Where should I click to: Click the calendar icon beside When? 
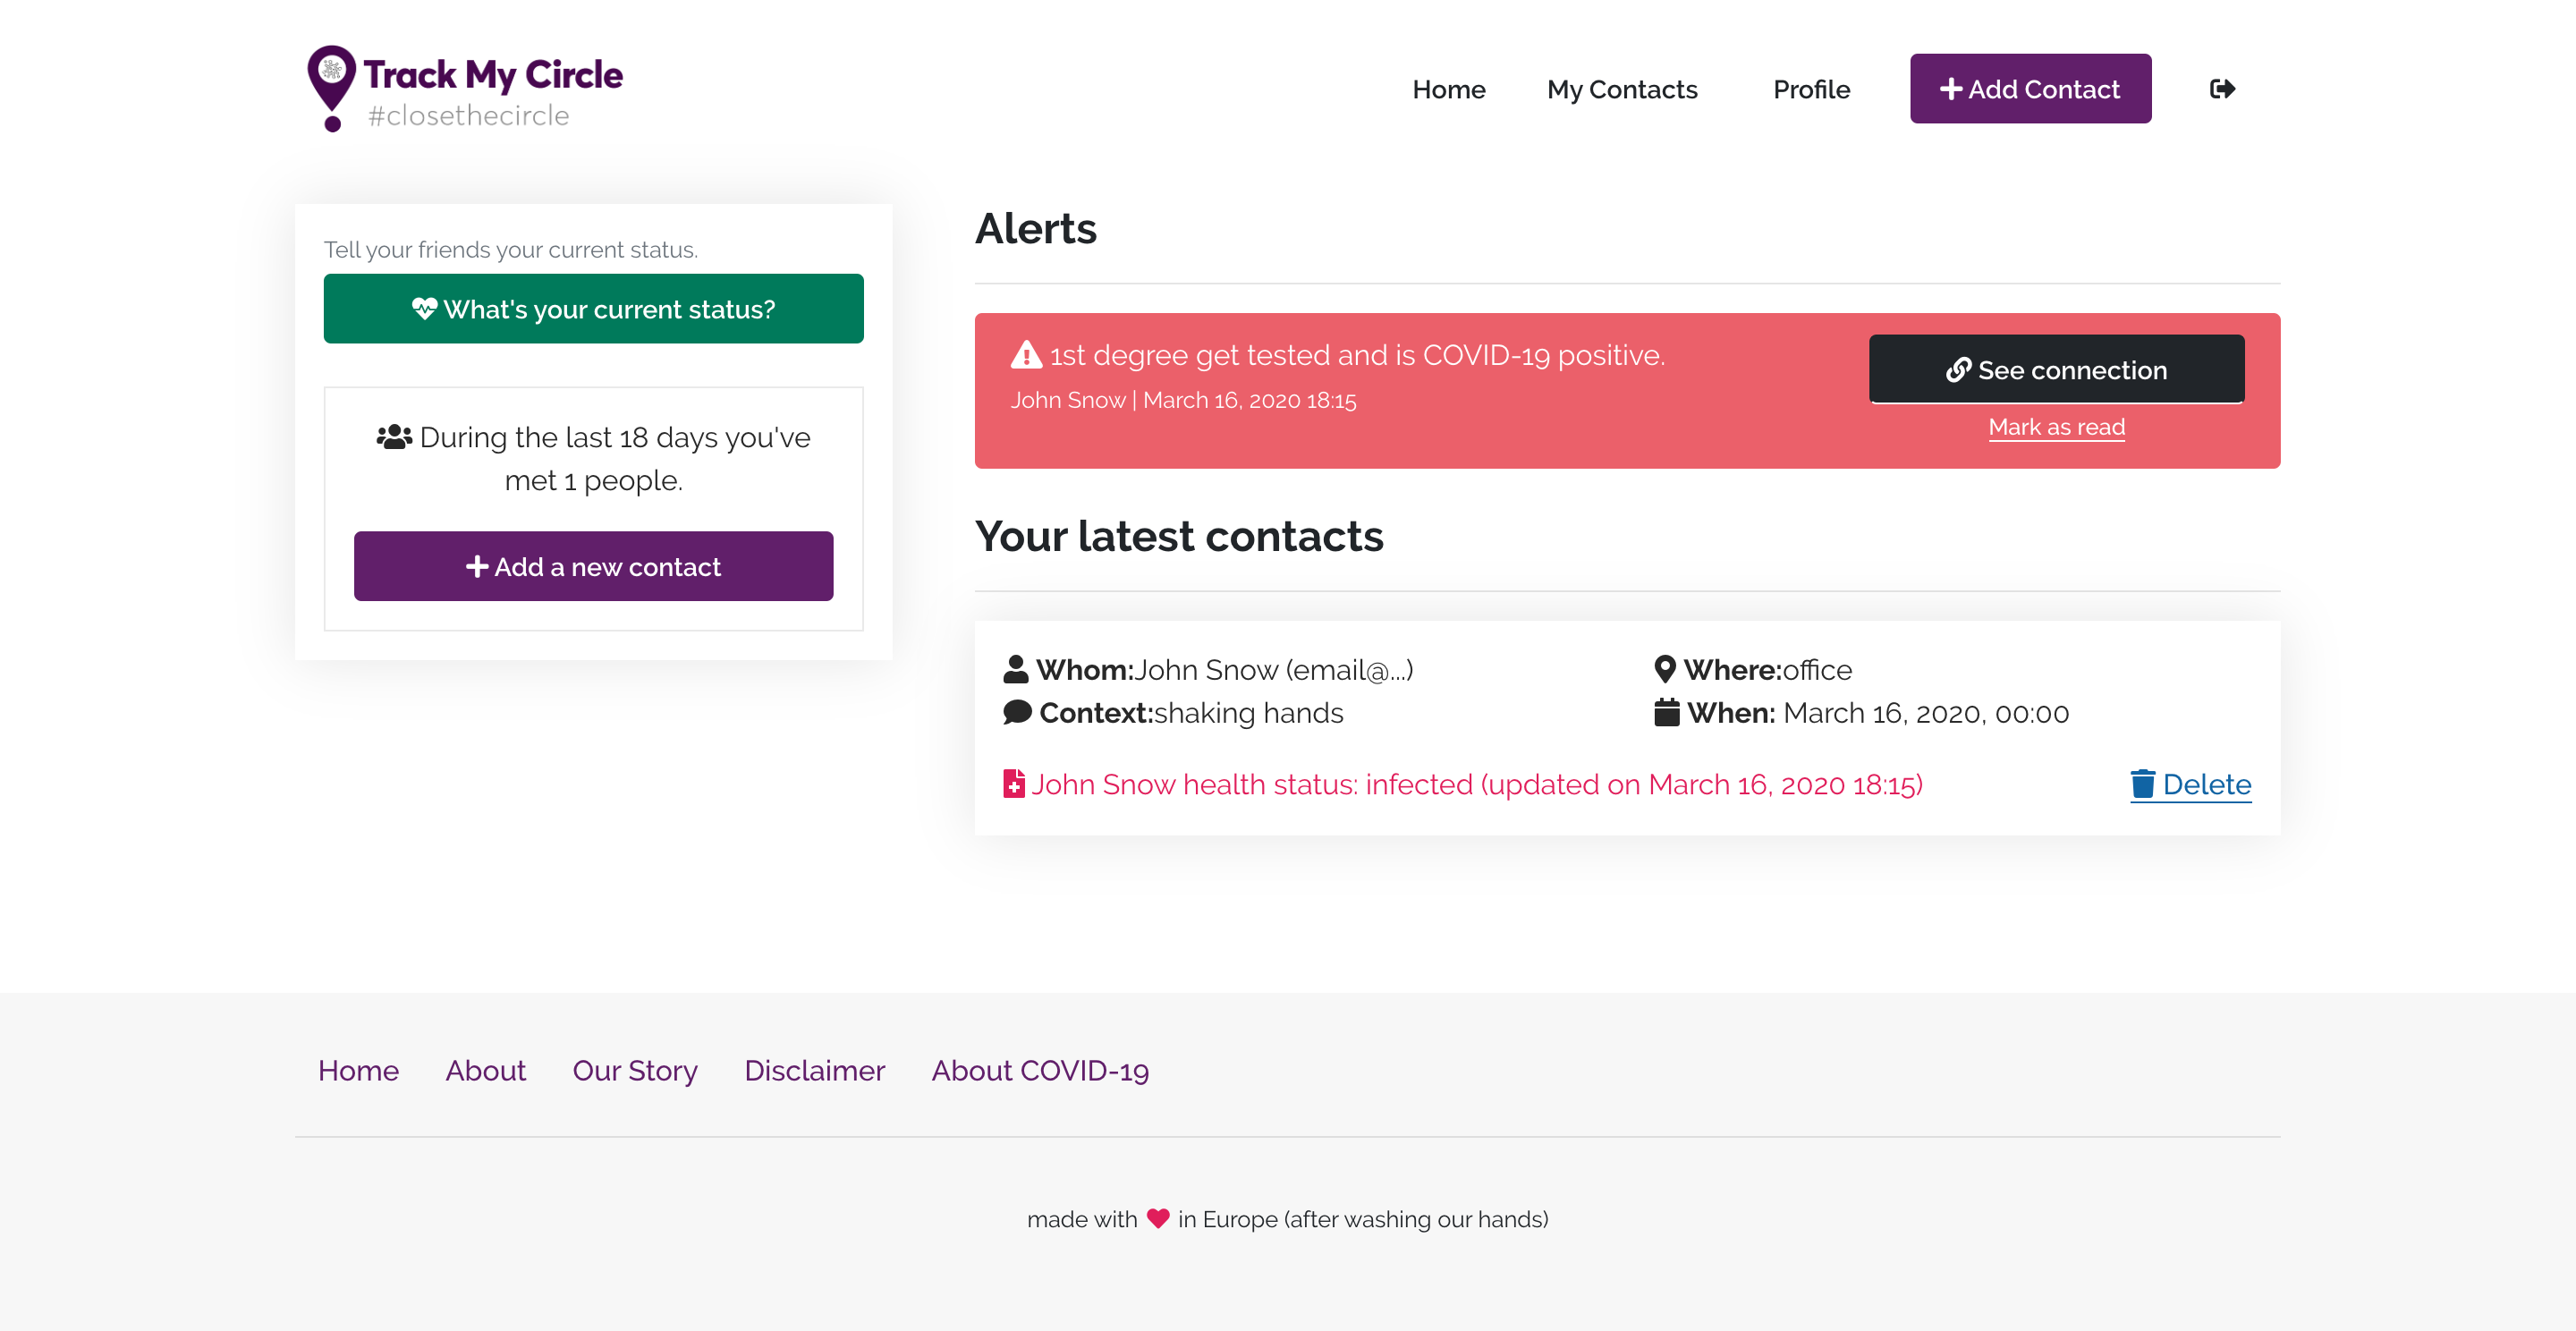pos(1666,713)
